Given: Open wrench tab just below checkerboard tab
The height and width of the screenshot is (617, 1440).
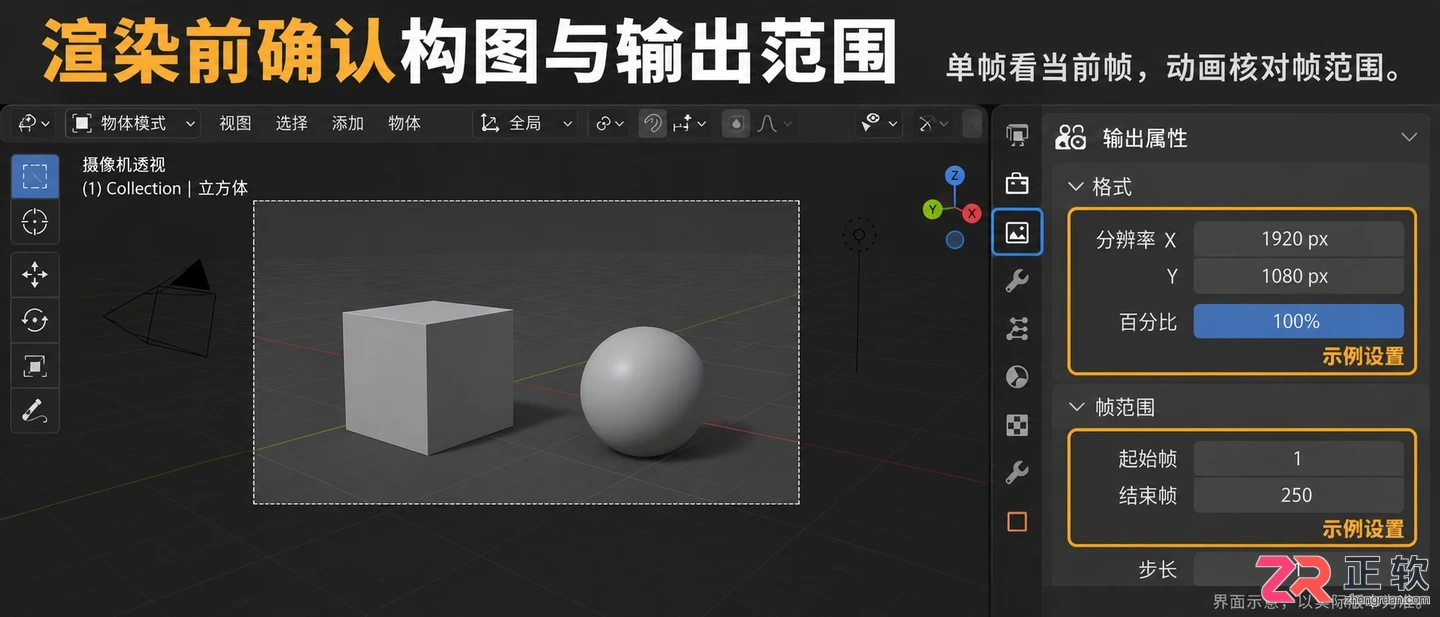Looking at the screenshot, I should pos(1017,472).
